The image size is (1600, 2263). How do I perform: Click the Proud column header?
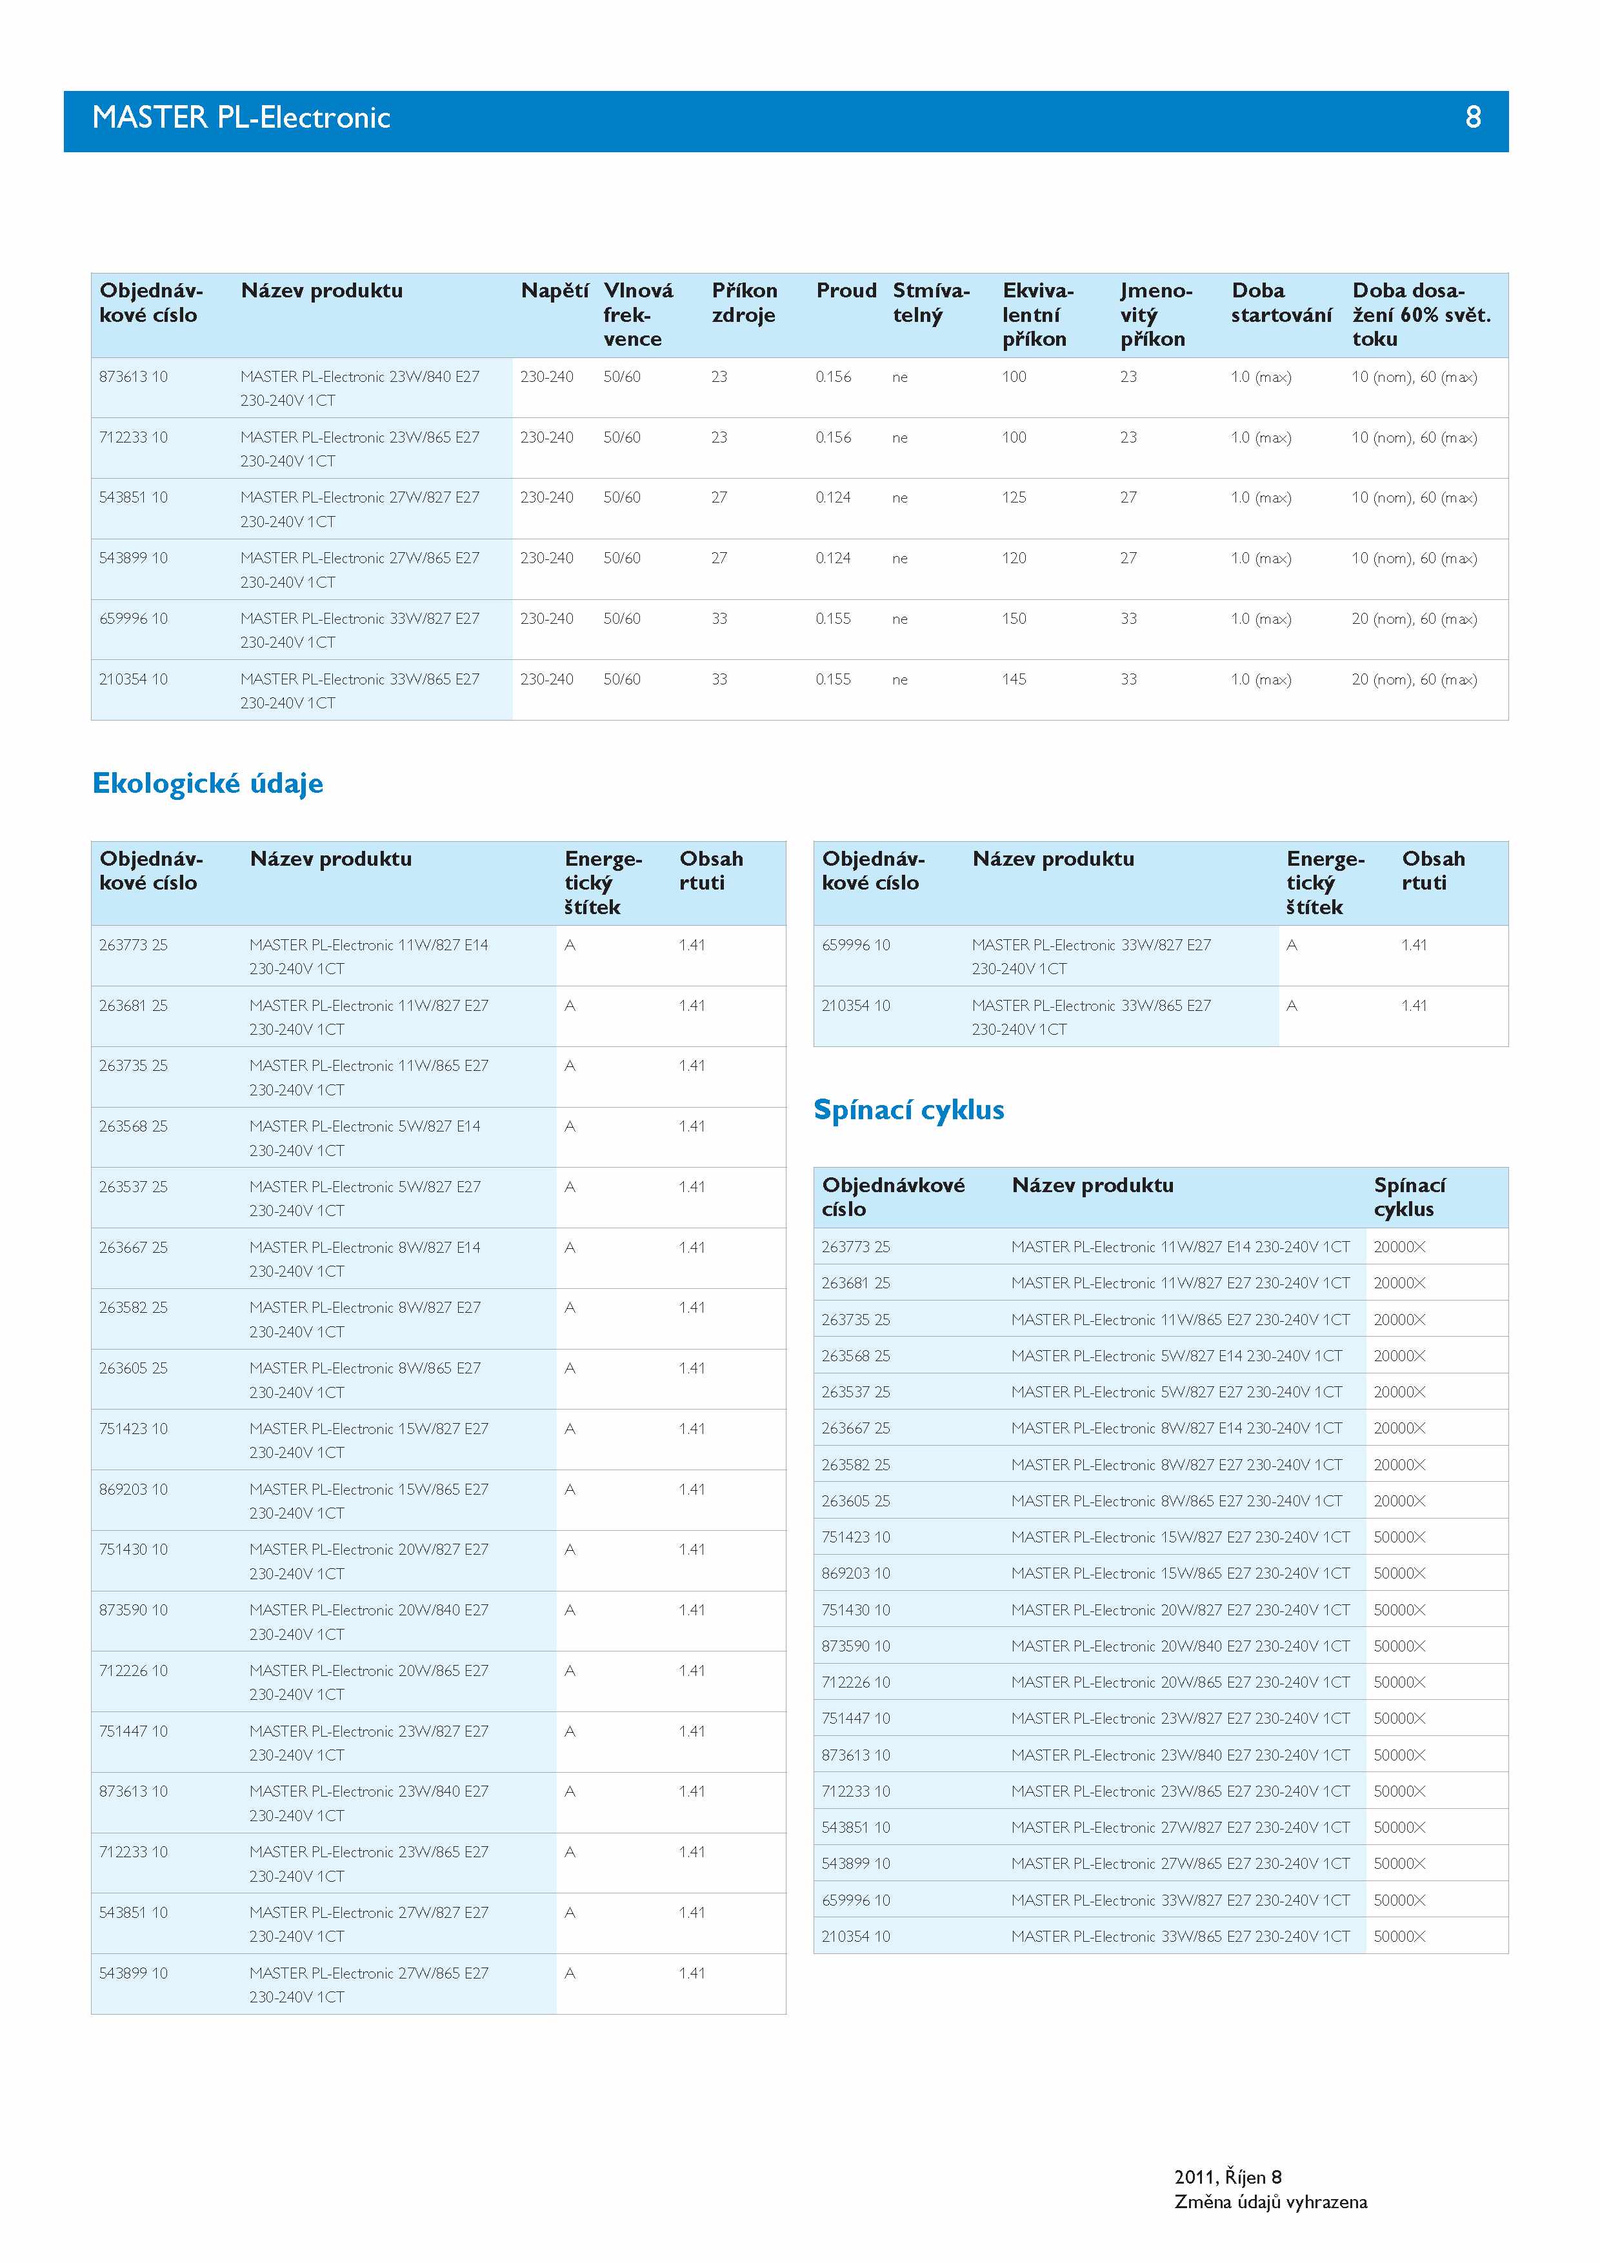coord(845,291)
